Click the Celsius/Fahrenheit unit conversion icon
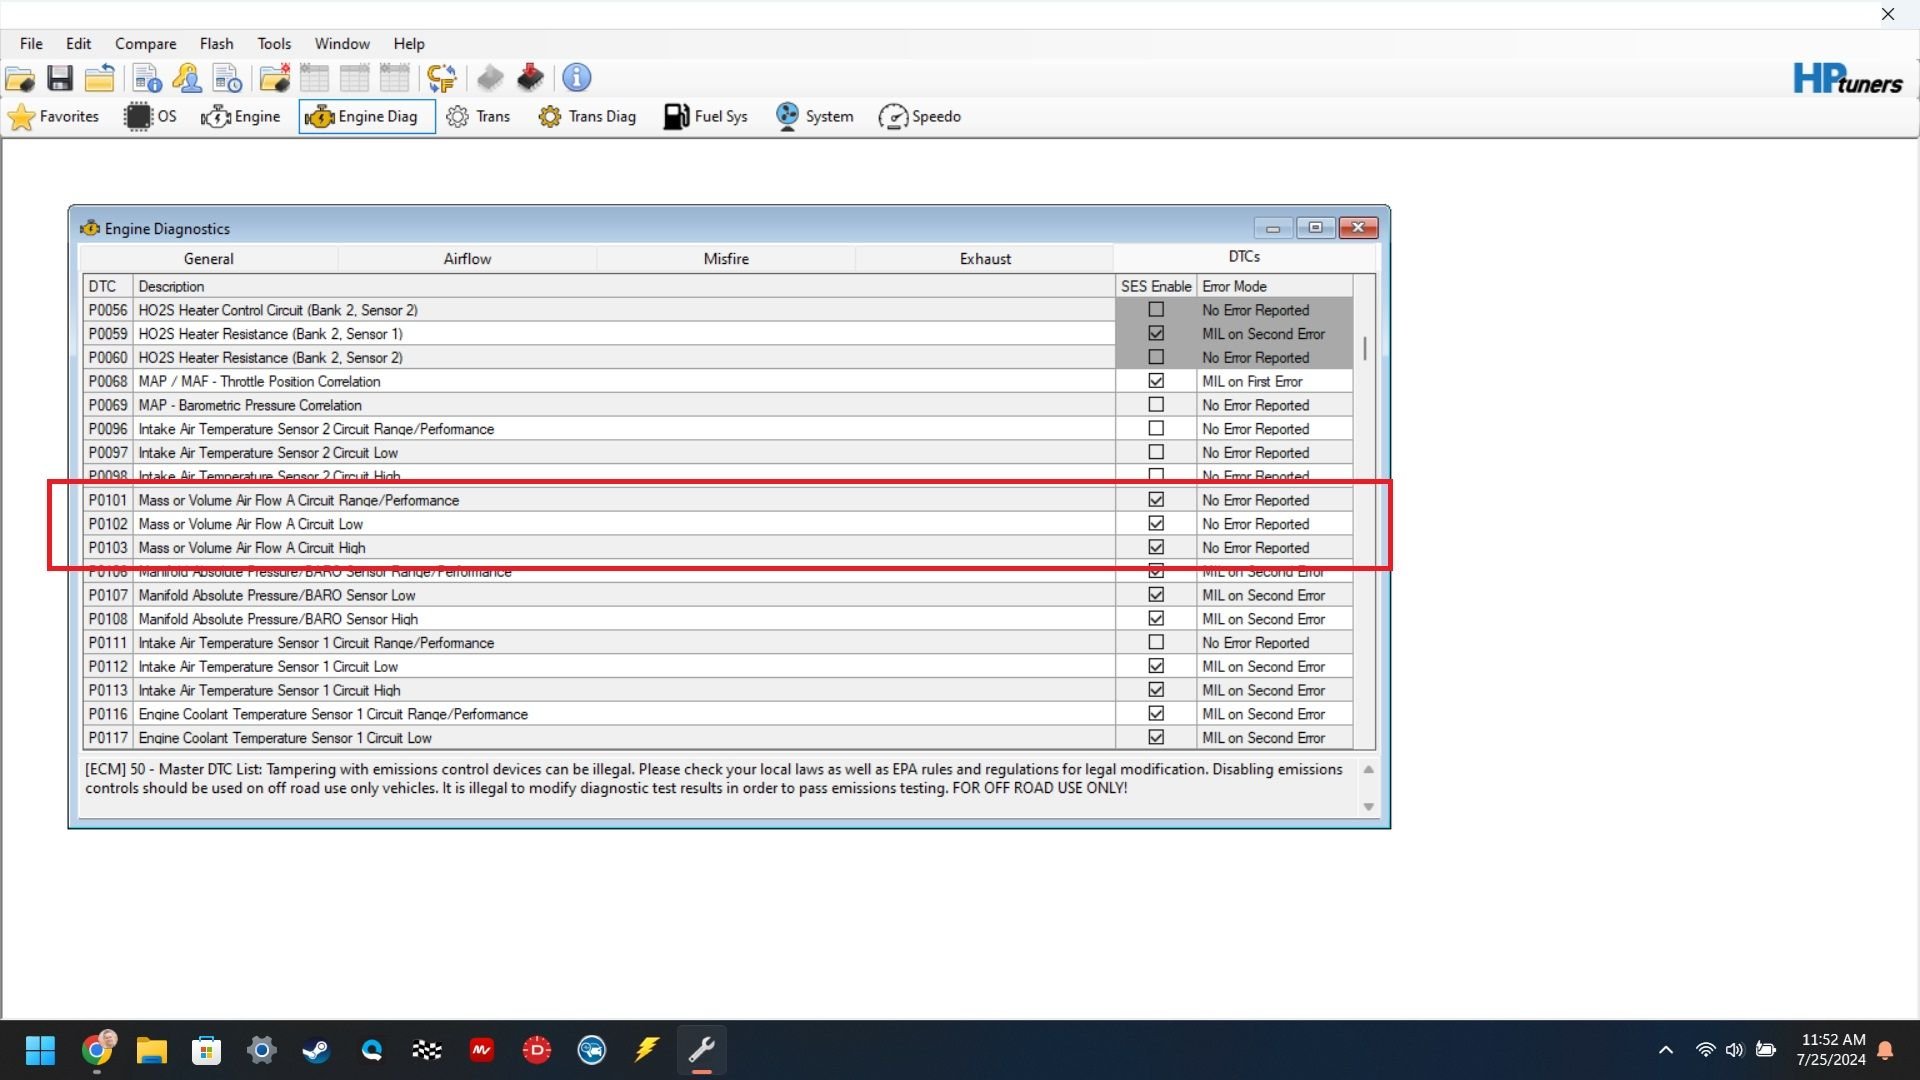This screenshot has width=1920, height=1080. [x=441, y=78]
